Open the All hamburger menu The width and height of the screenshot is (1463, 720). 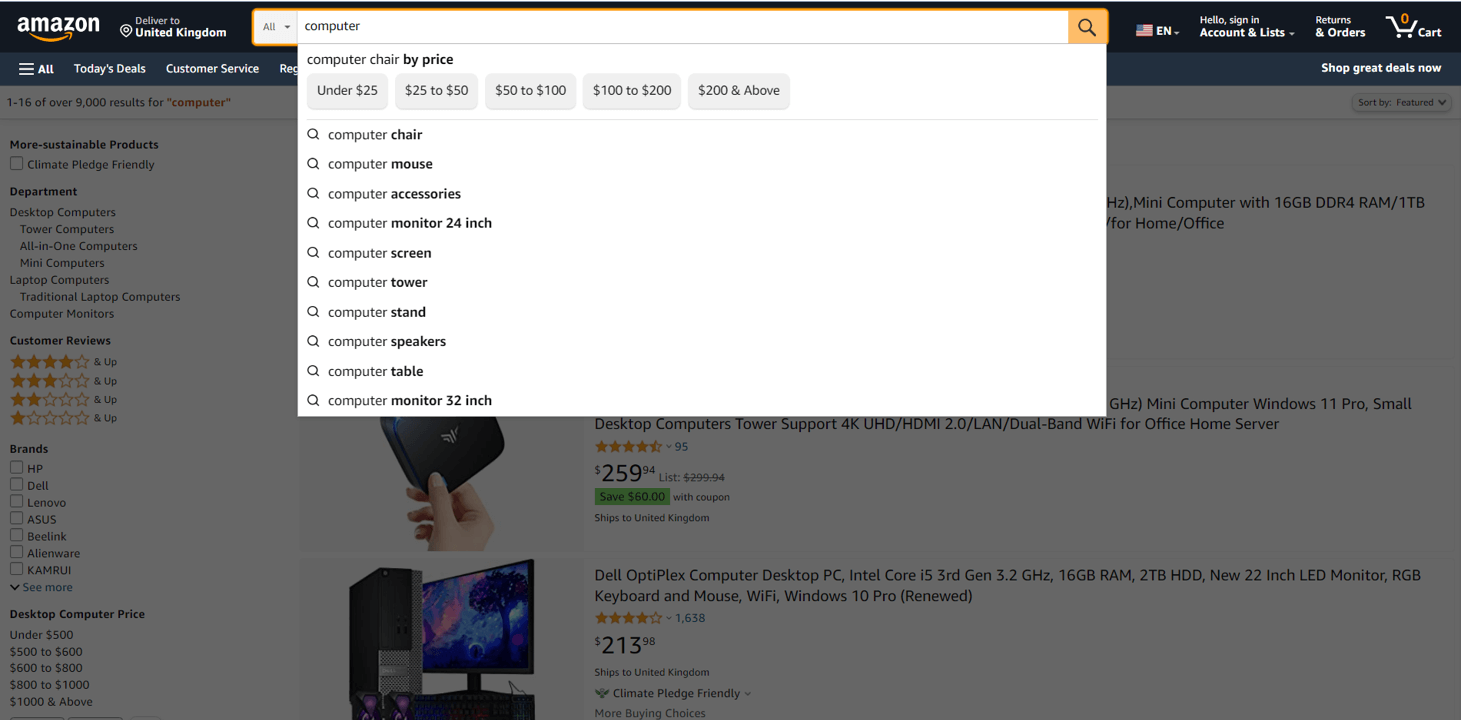(36, 69)
